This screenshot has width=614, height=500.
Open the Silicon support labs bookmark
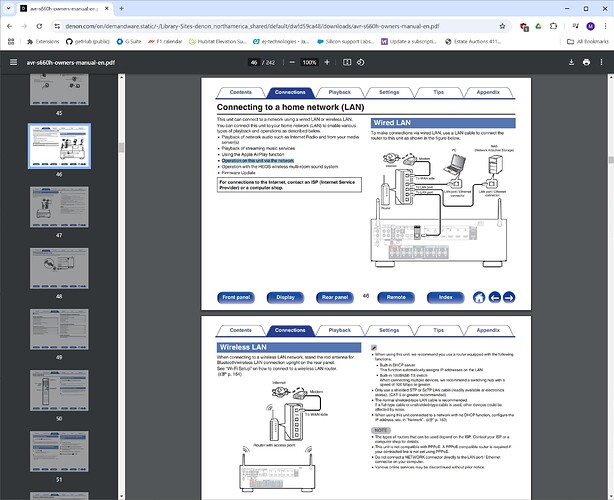[345, 41]
